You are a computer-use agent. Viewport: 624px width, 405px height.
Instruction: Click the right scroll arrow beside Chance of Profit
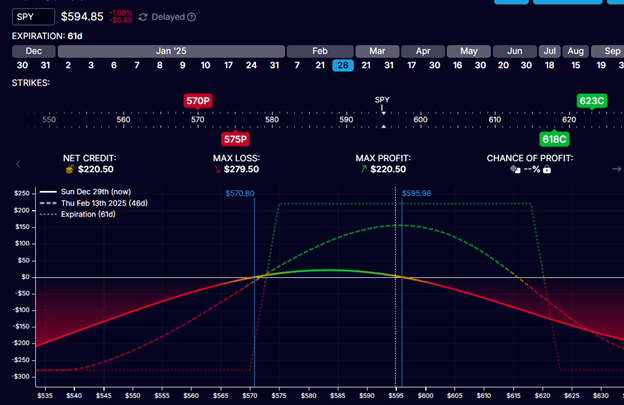(x=615, y=169)
